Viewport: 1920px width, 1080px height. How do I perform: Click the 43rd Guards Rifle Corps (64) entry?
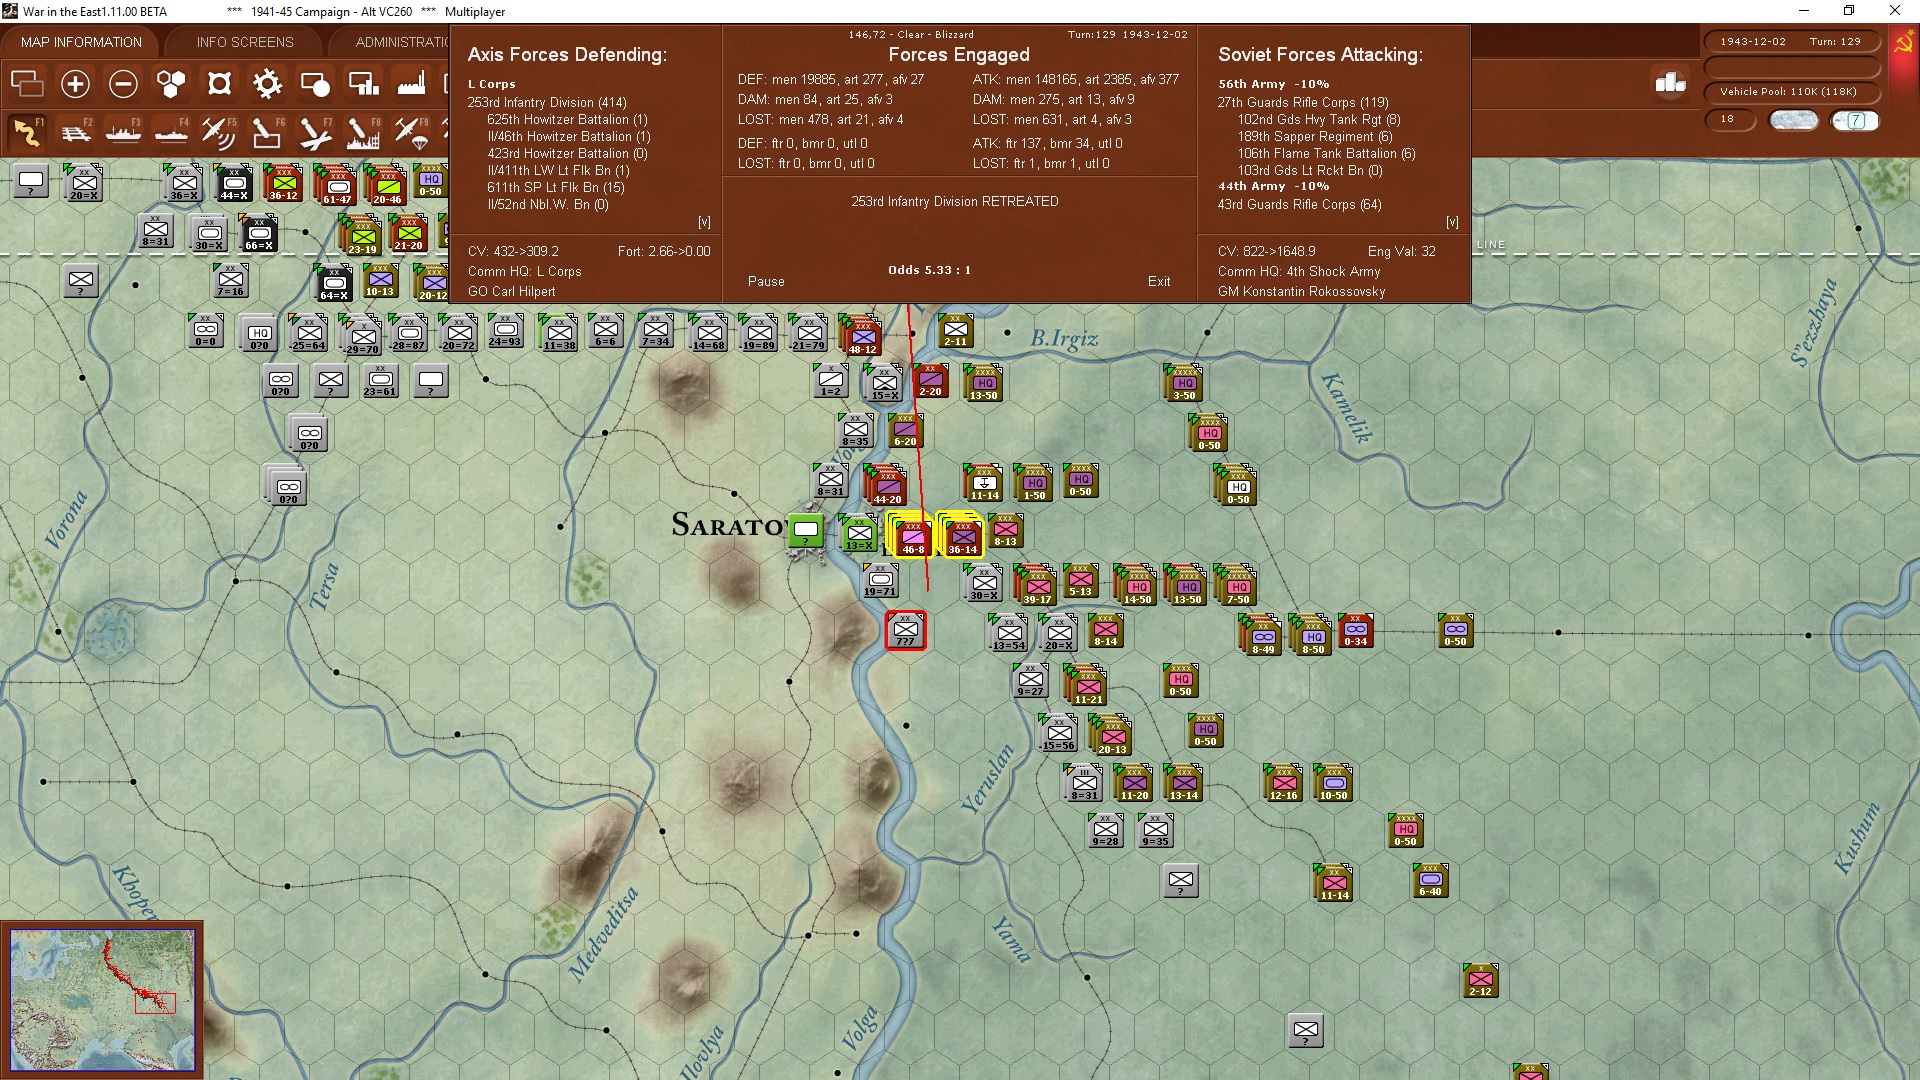(x=1299, y=204)
